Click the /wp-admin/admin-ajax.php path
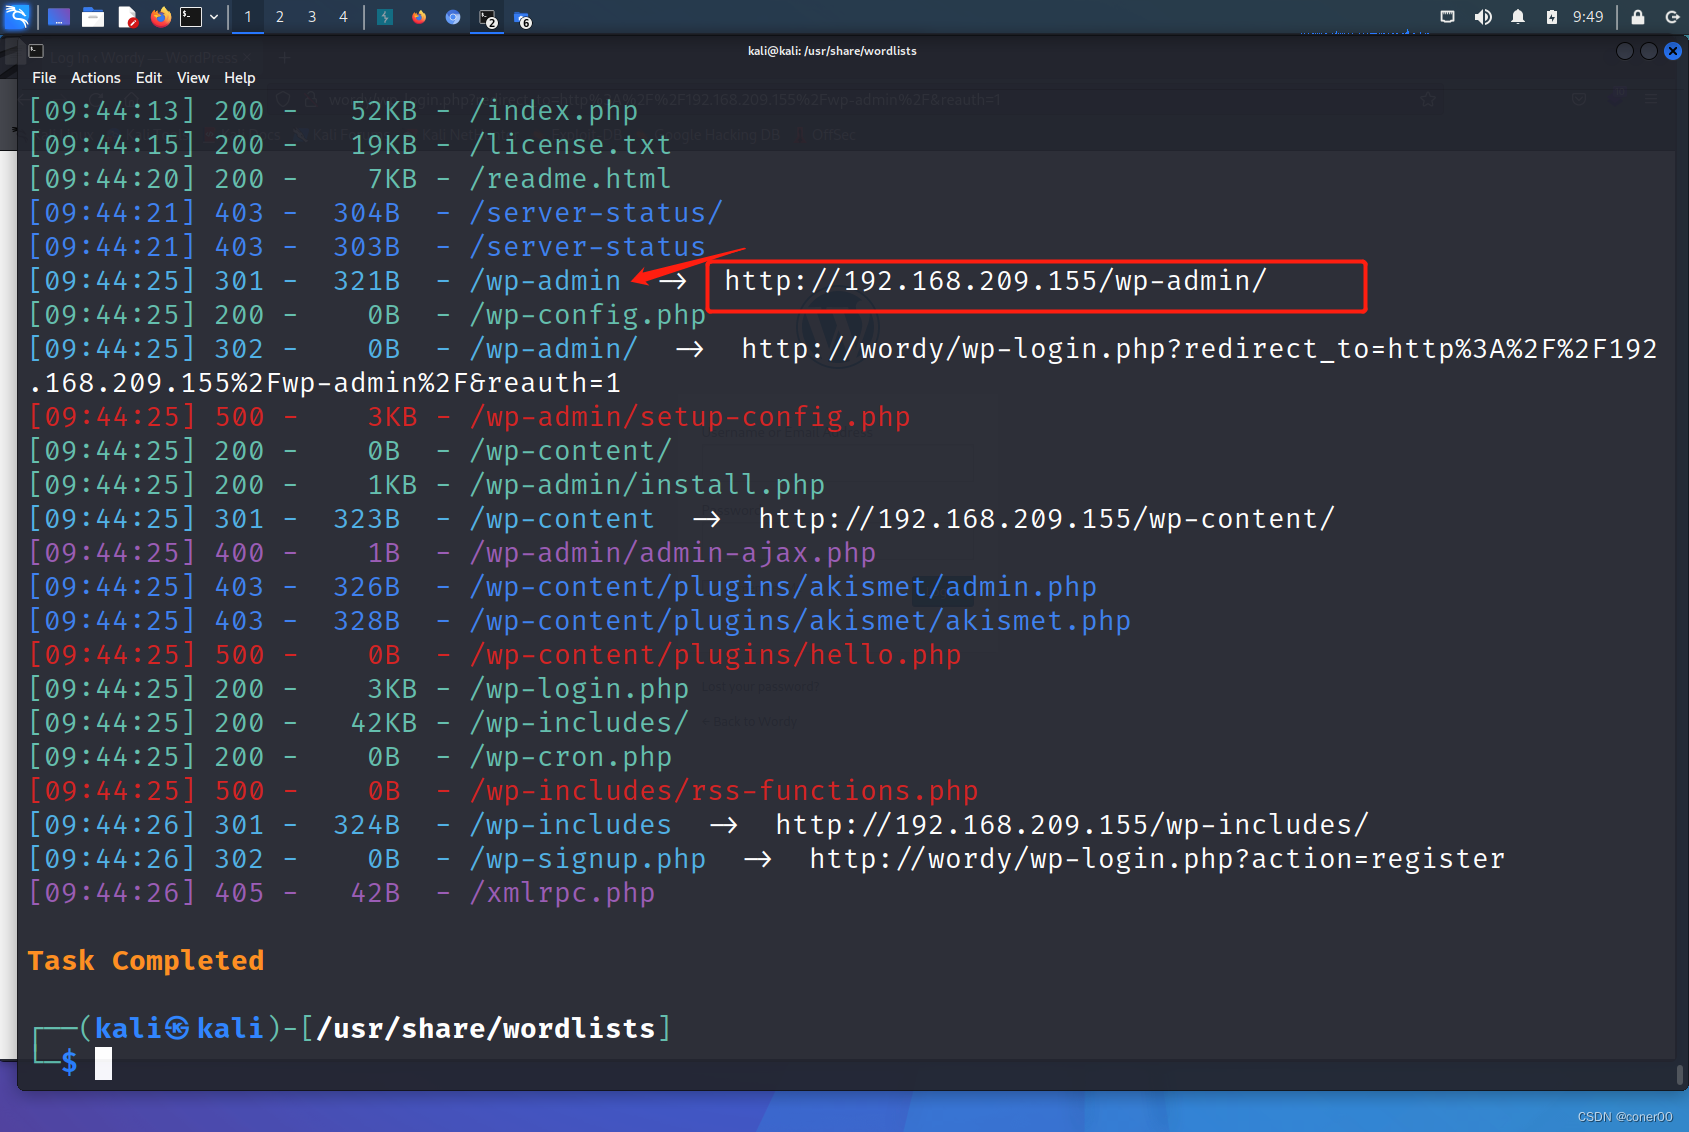 [x=673, y=553]
